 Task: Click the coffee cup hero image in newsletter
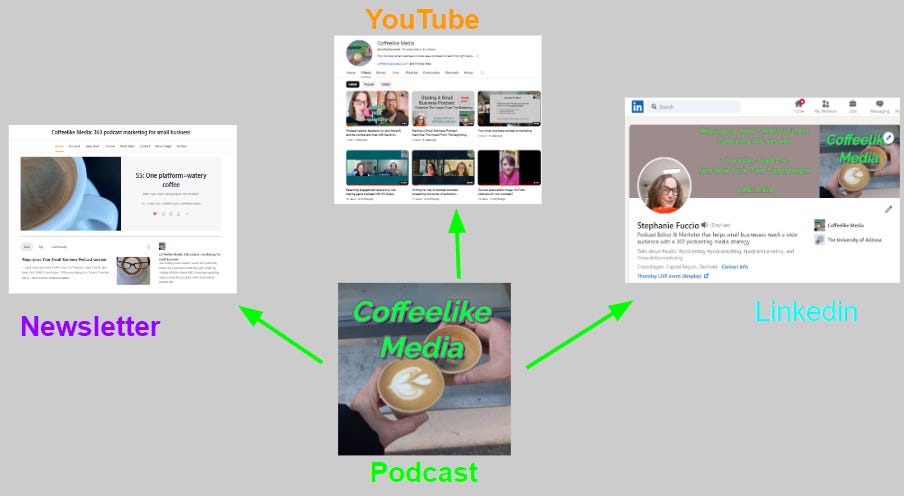[x=71, y=194]
